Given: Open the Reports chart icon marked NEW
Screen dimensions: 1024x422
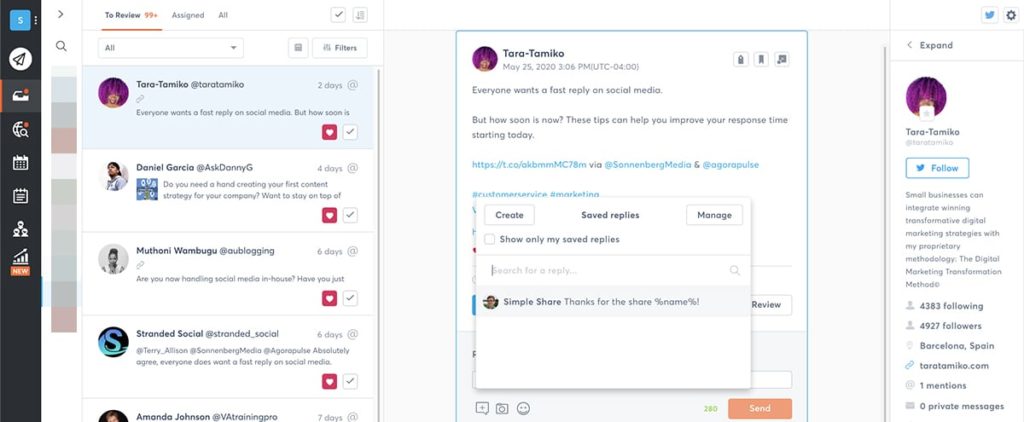Looking at the screenshot, I should [20, 261].
